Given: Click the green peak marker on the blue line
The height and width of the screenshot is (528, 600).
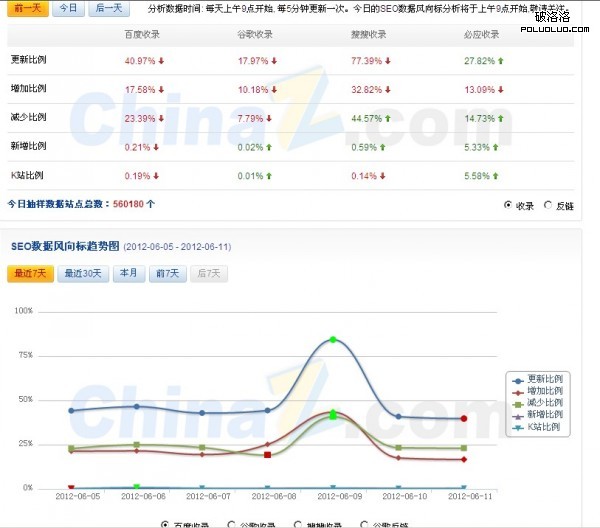Looking at the screenshot, I should [x=333, y=340].
